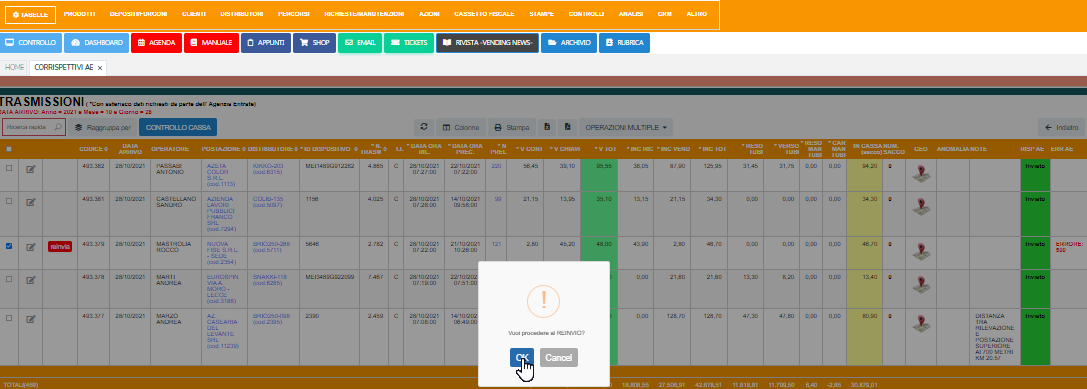Sort by N. TRASM column header

click(x=375, y=149)
